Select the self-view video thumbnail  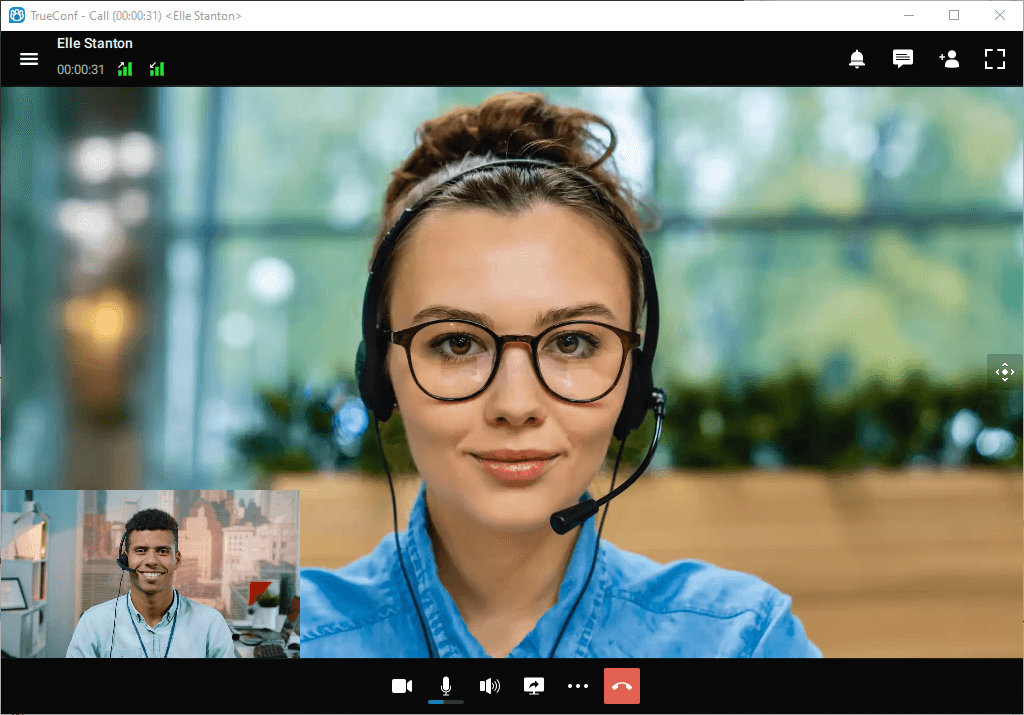150,574
